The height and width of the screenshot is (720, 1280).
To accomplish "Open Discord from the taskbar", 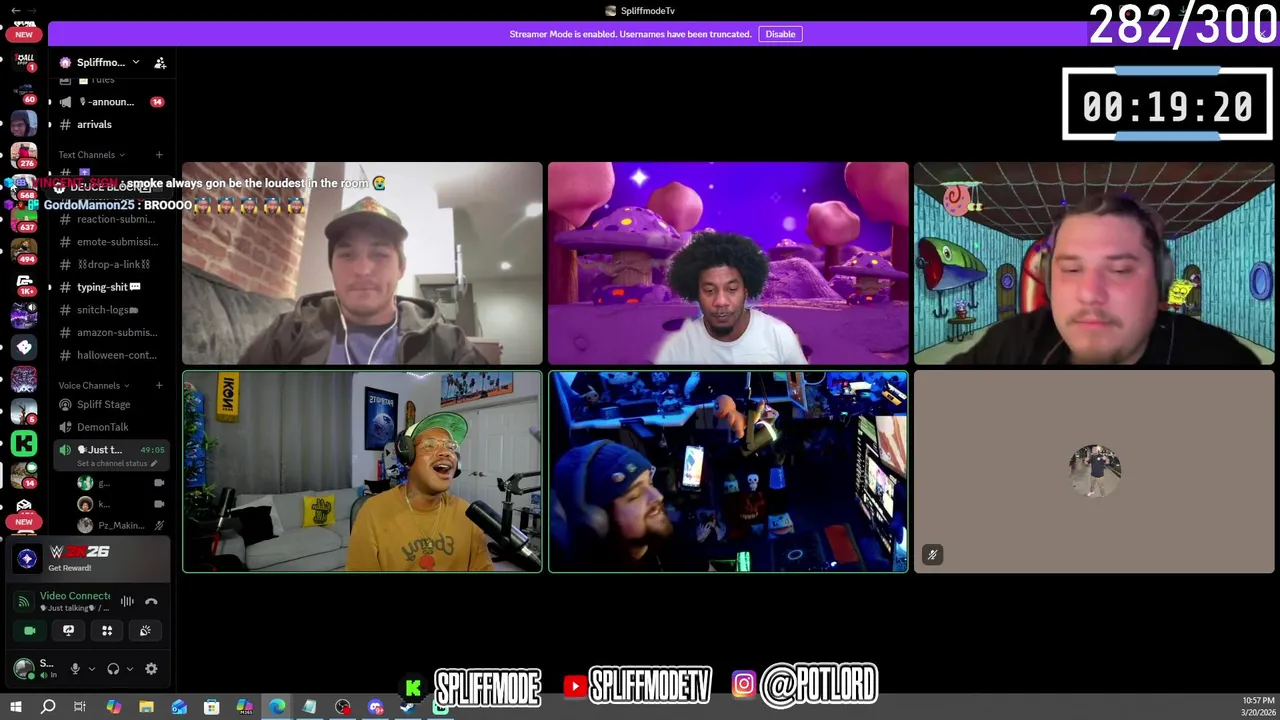I will (376, 707).
